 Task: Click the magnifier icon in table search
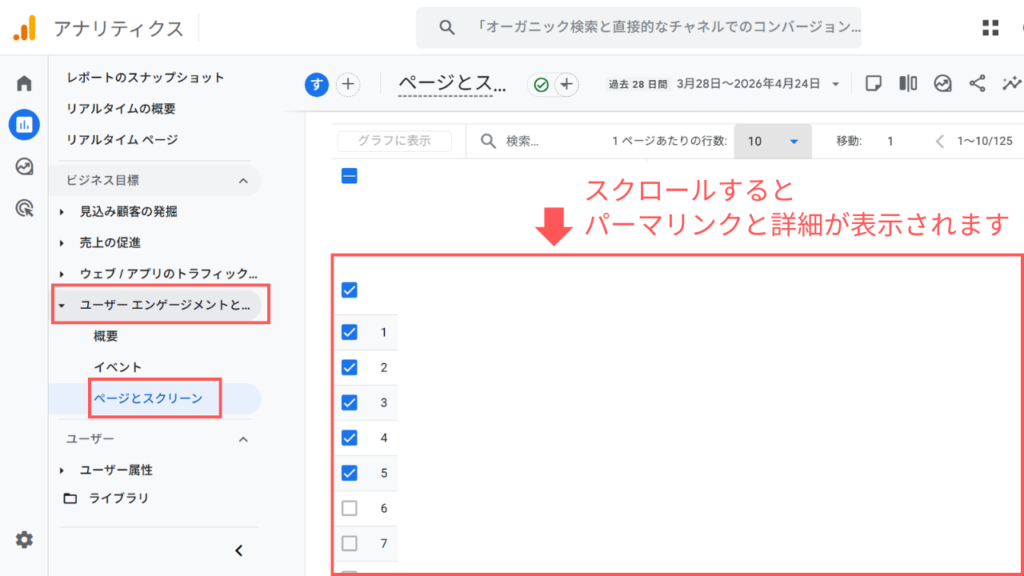coord(488,141)
